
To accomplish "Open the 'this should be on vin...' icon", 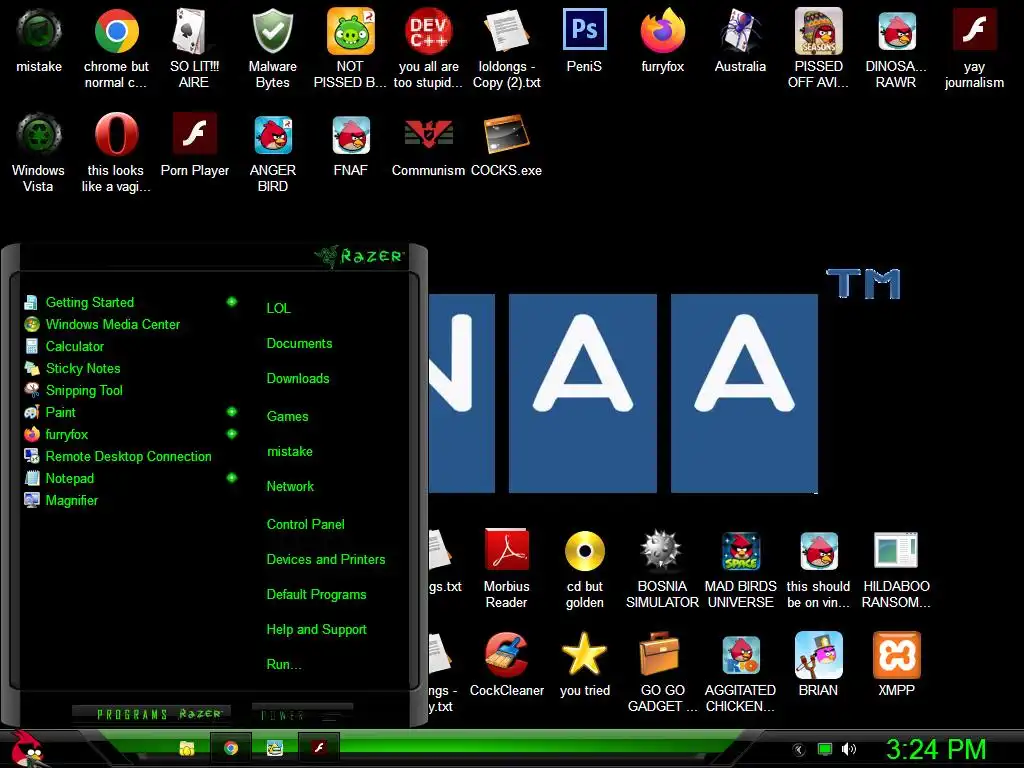I will (819, 551).
